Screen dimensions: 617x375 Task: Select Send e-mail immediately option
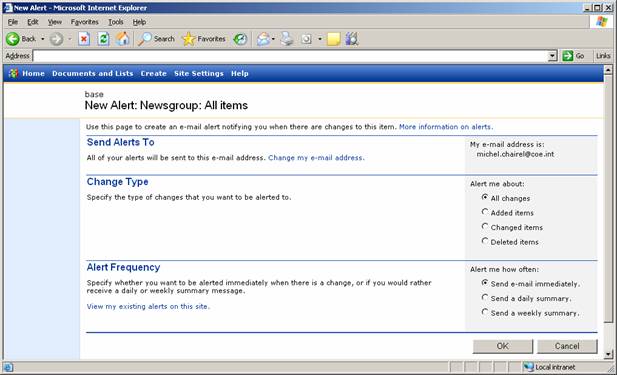(x=485, y=283)
